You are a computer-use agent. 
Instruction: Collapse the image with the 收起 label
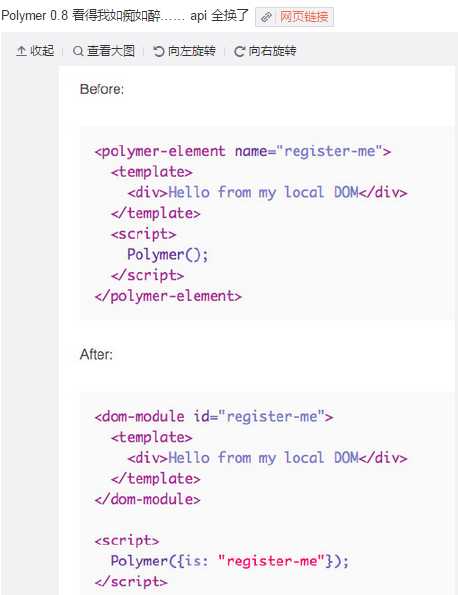(35, 51)
